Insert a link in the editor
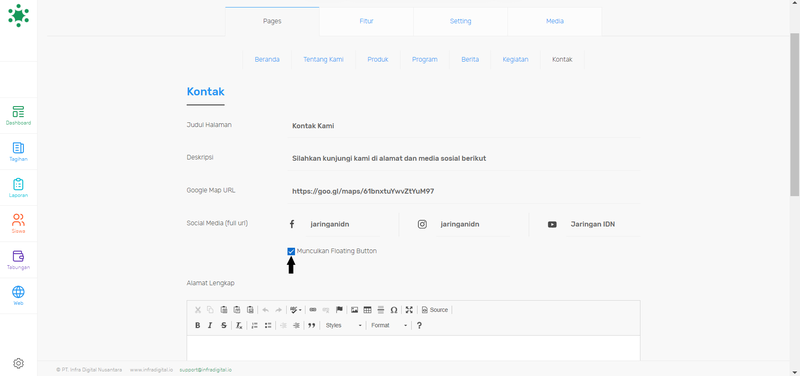The height and width of the screenshot is (376, 800). [x=313, y=310]
